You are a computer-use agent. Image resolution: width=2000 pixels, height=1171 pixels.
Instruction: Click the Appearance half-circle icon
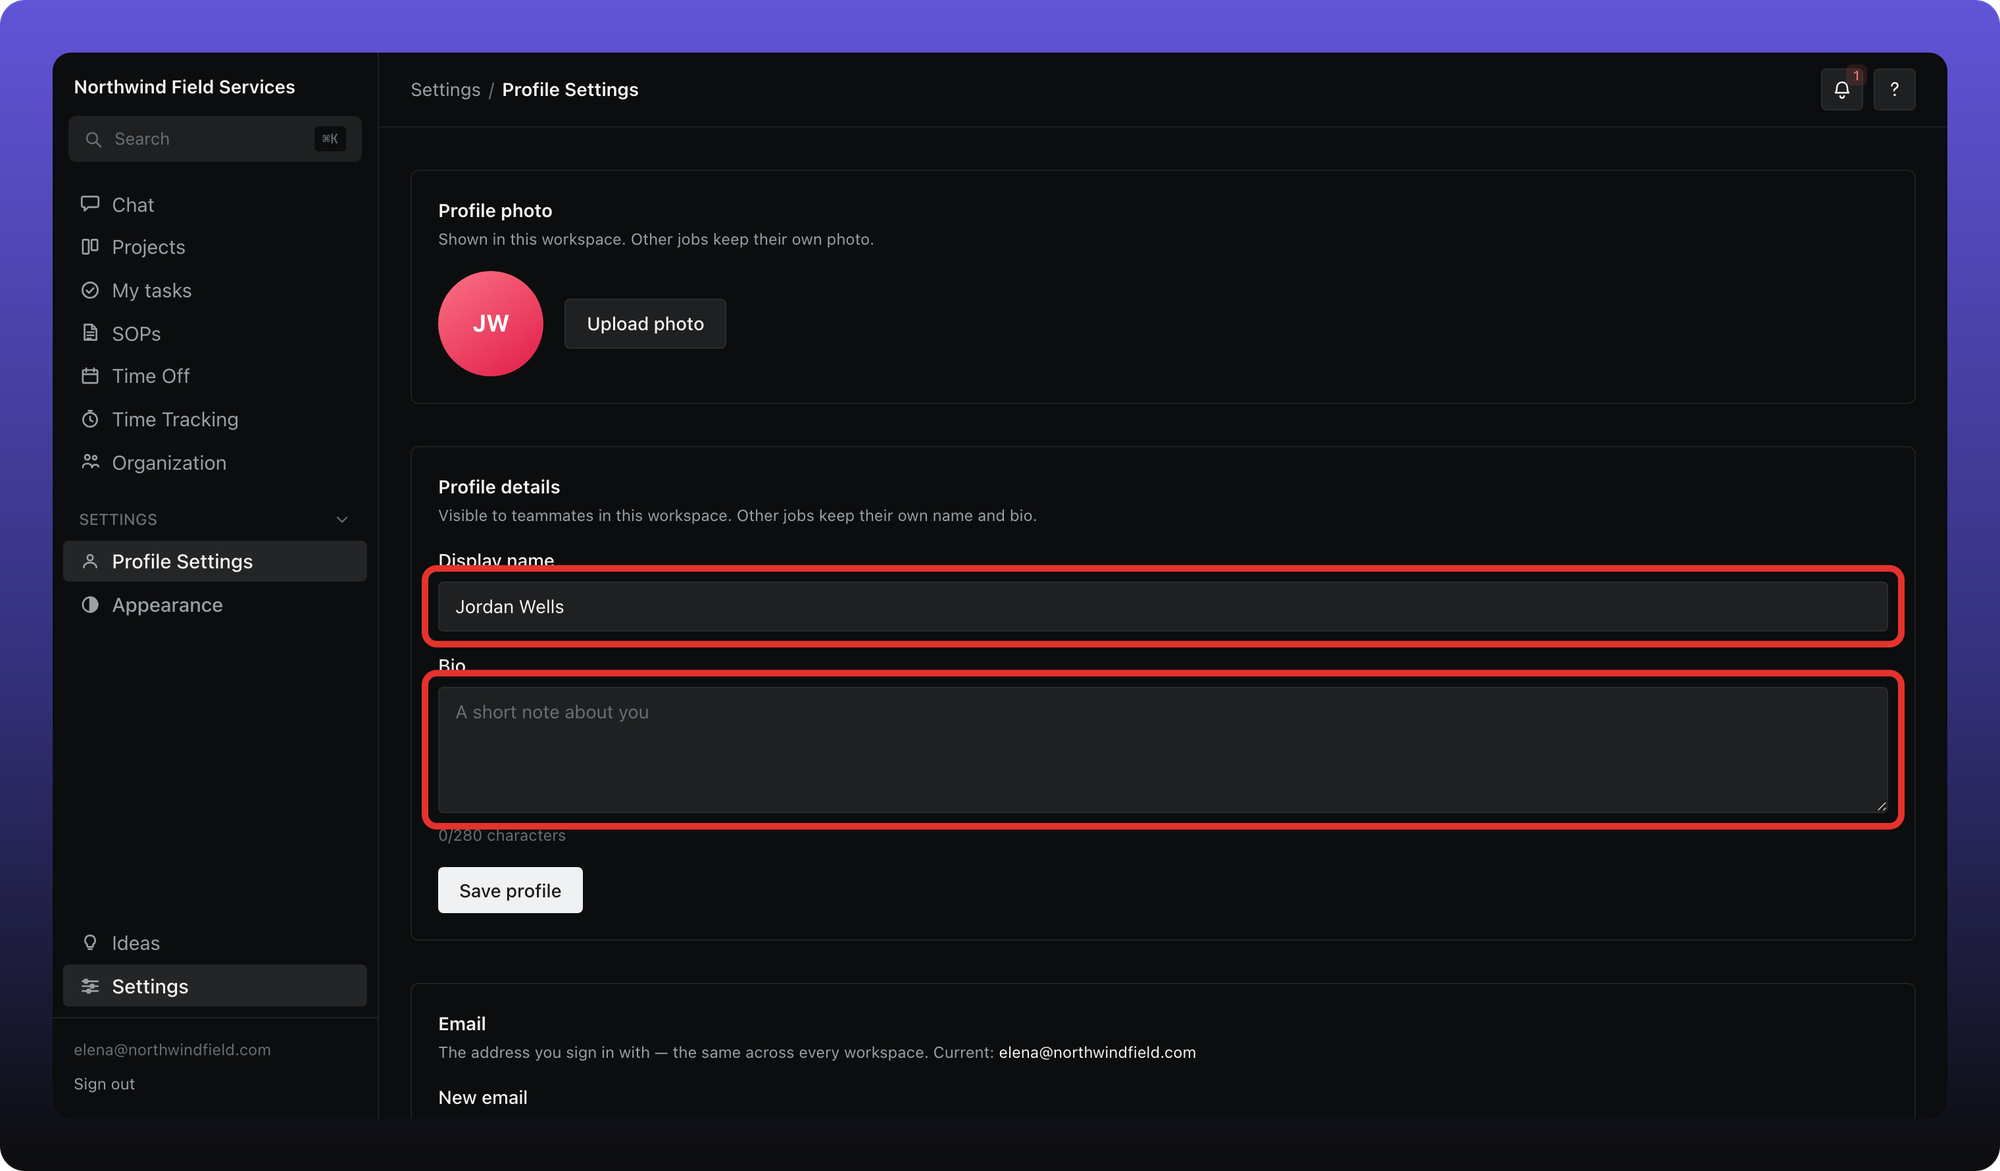pyautogui.click(x=90, y=605)
